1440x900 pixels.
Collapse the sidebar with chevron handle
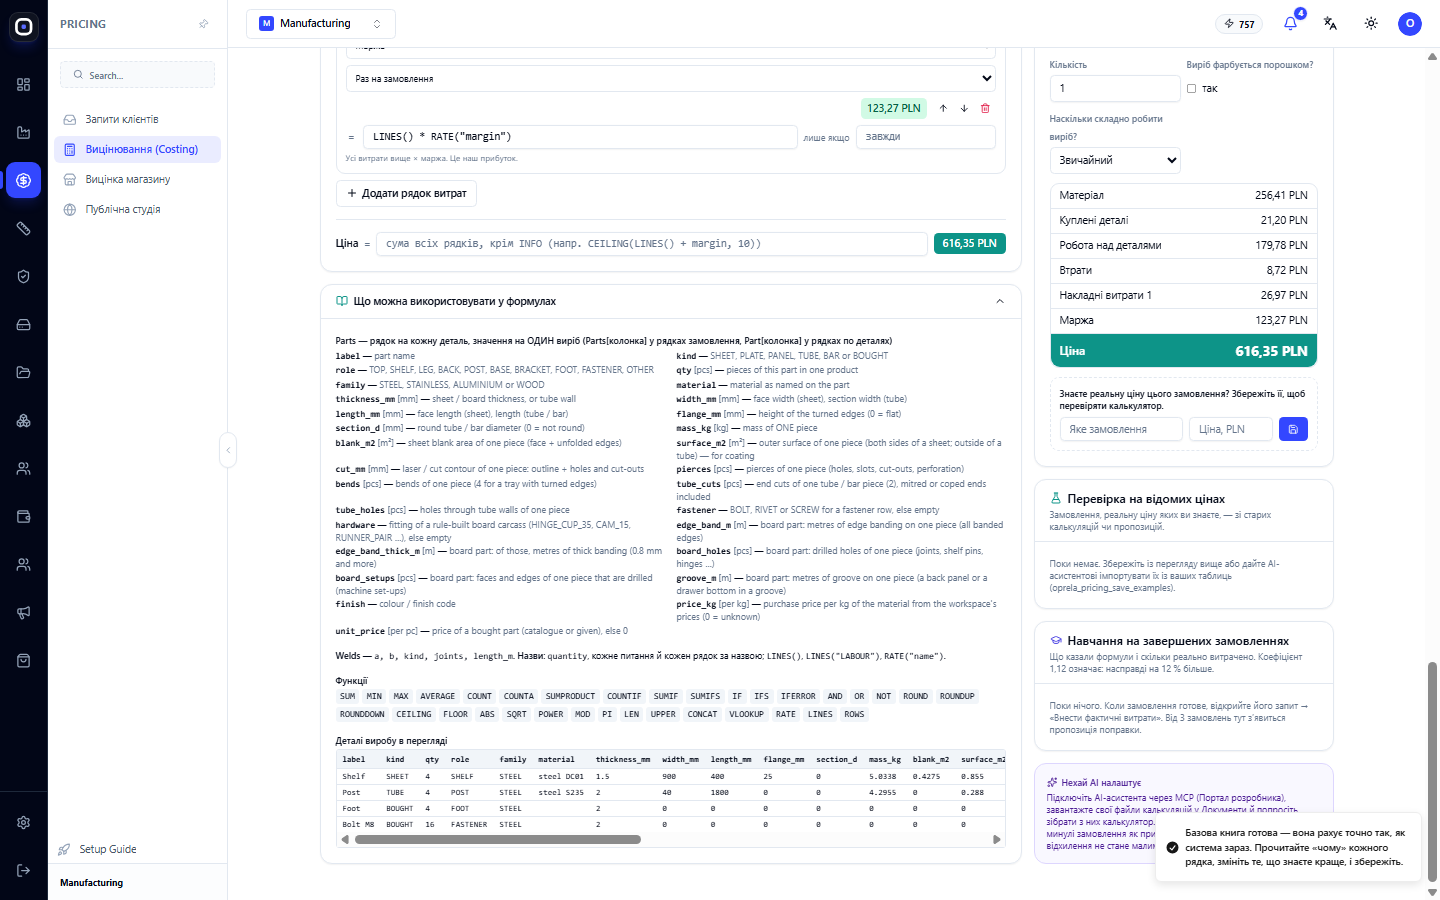tap(228, 450)
